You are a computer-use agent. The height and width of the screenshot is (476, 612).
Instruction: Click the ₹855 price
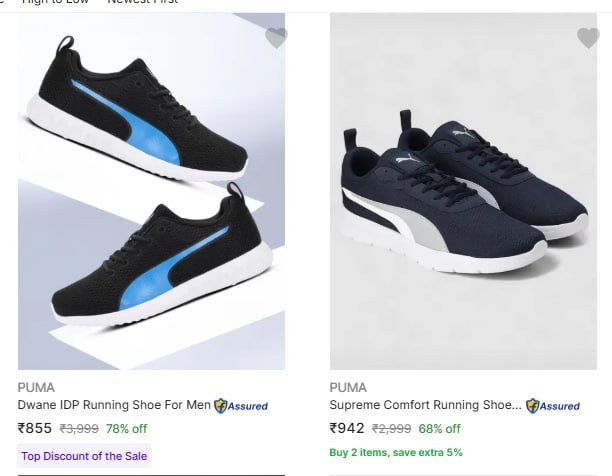(x=35, y=428)
